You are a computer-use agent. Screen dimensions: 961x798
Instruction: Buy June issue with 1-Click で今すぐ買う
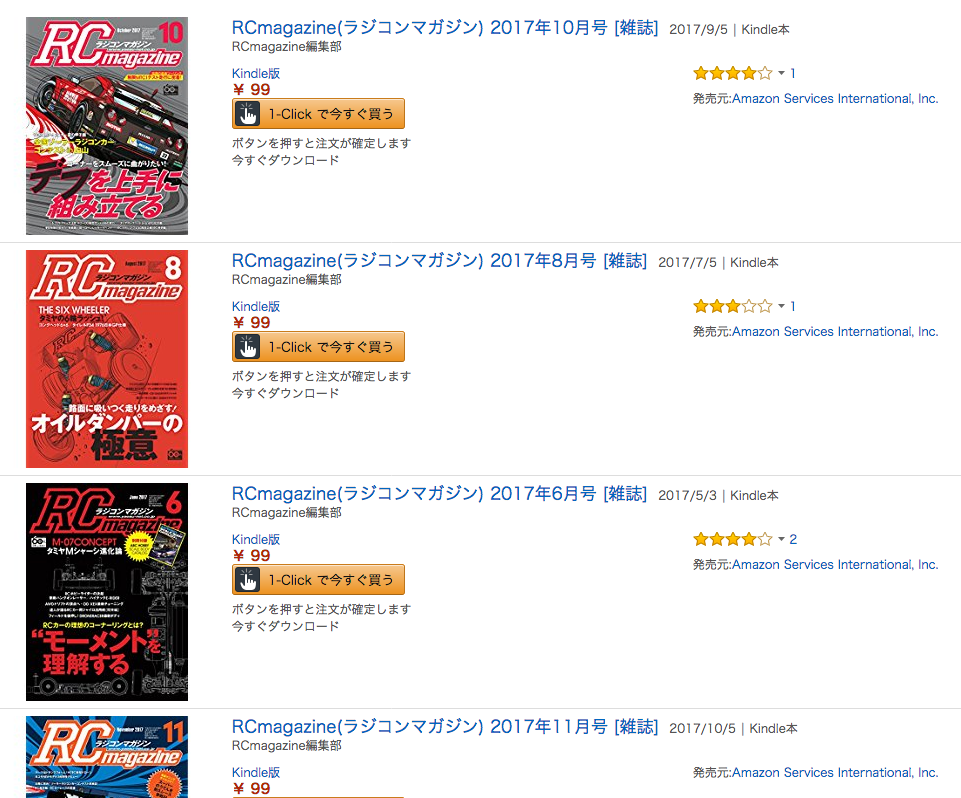click(x=318, y=580)
